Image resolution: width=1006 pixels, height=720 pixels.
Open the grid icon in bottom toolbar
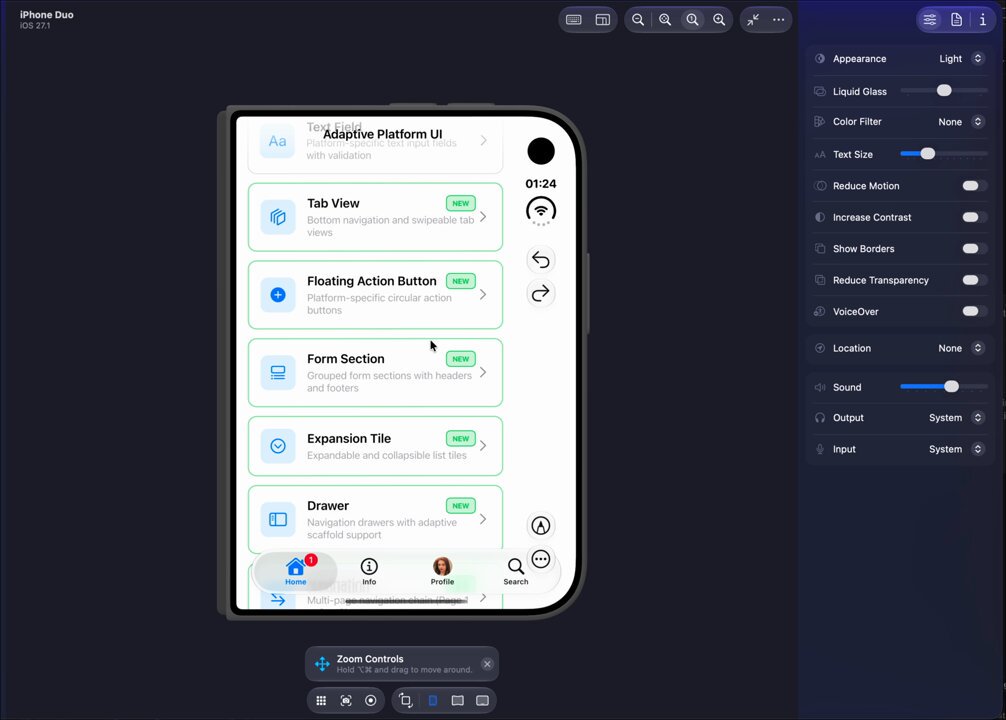[321, 700]
